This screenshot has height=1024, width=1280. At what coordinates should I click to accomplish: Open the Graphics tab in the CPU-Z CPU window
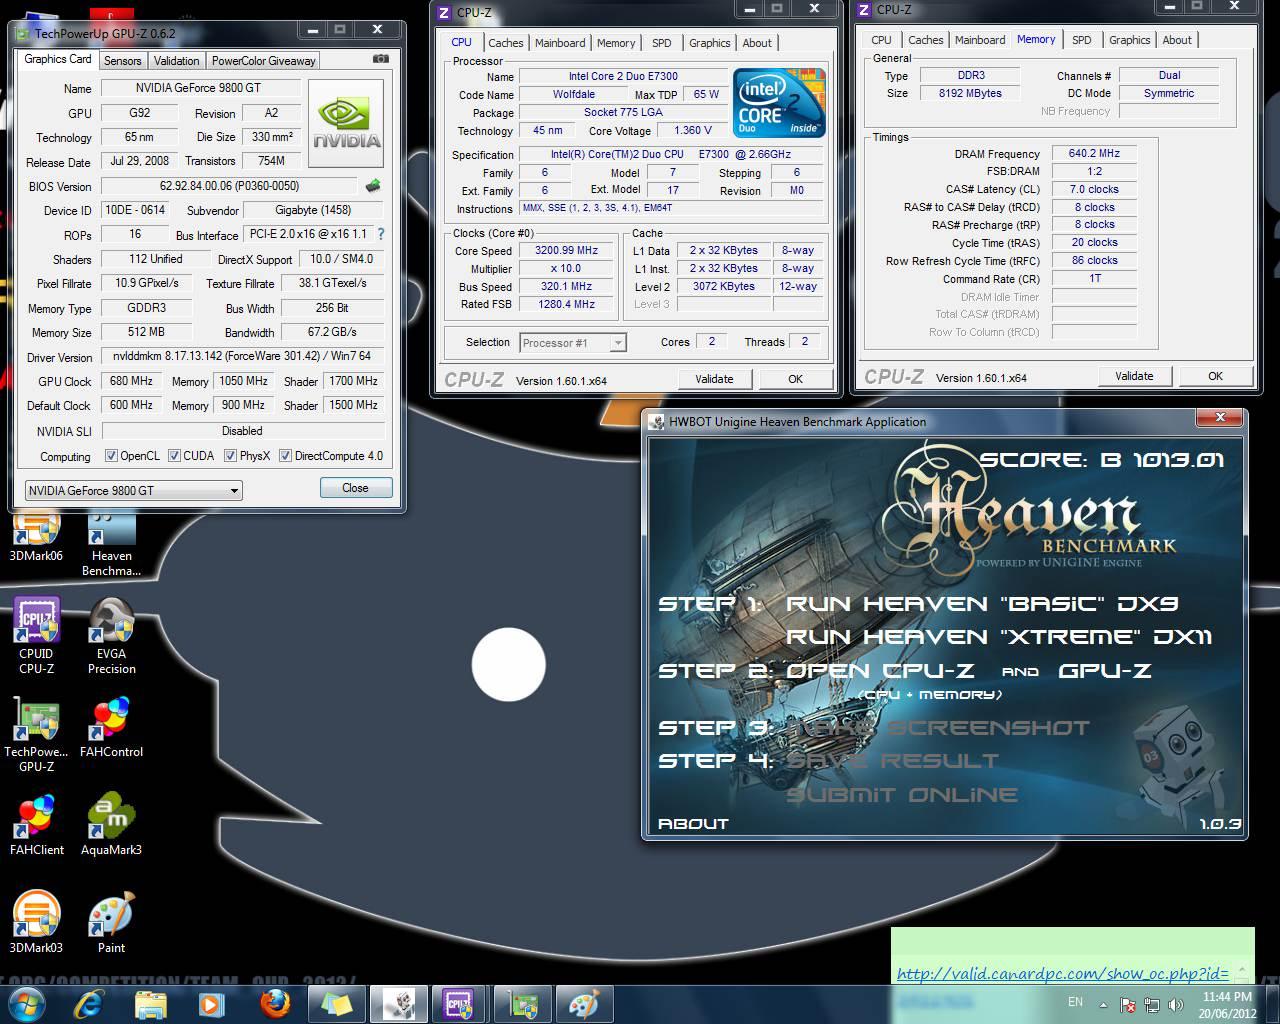pos(709,43)
